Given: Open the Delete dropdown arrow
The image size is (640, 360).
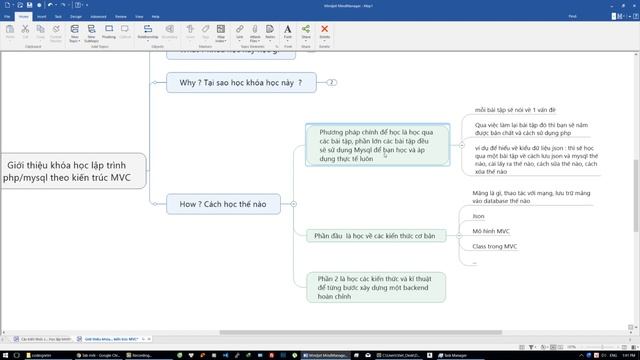Looking at the screenshot, I should pyautogui.click(x=324, y=41).
